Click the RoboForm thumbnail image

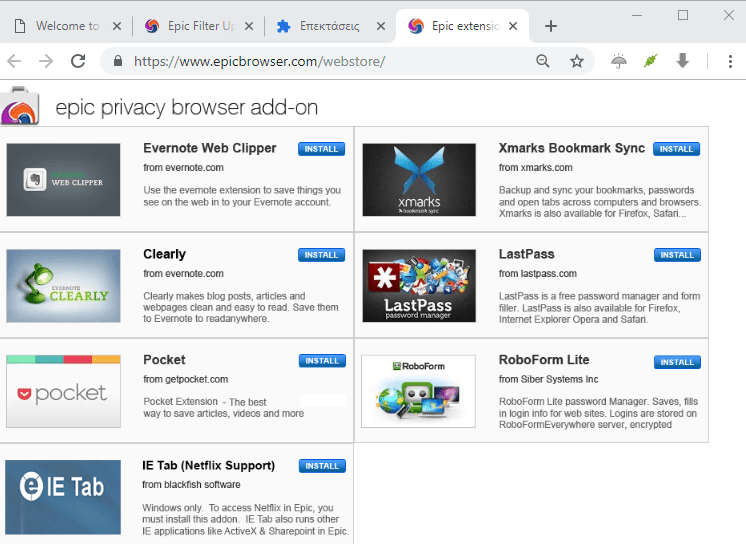click(418, 391)
